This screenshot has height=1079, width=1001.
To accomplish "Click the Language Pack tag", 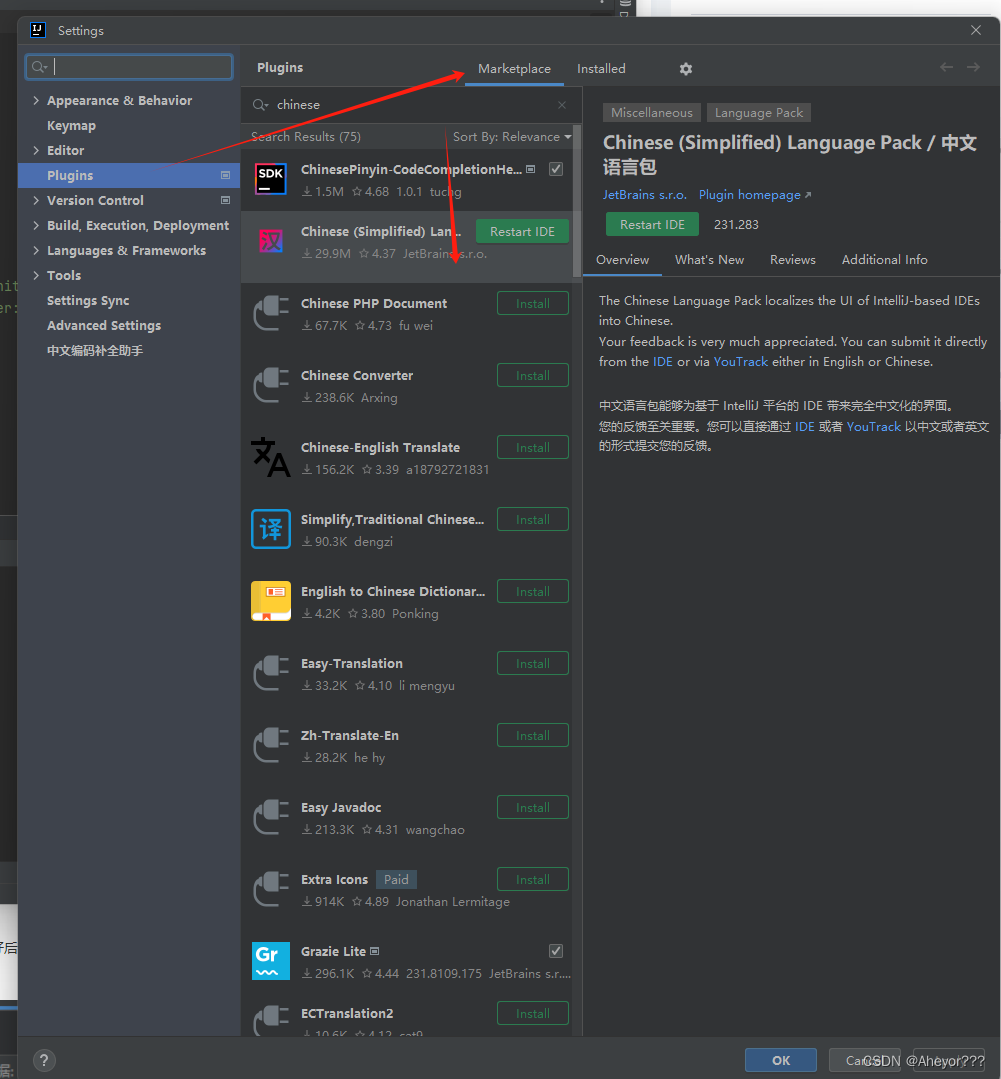I will coord(758,113).
